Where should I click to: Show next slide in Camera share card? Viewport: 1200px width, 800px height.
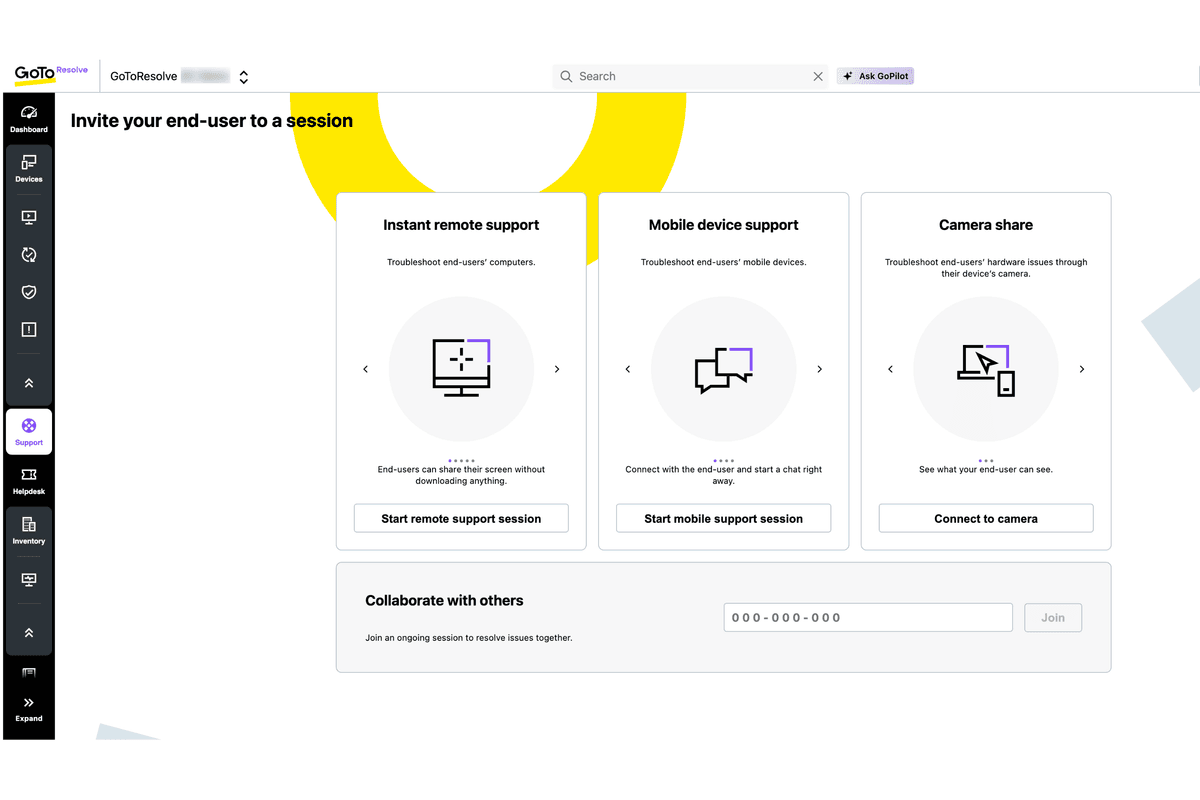(1082, 369)
